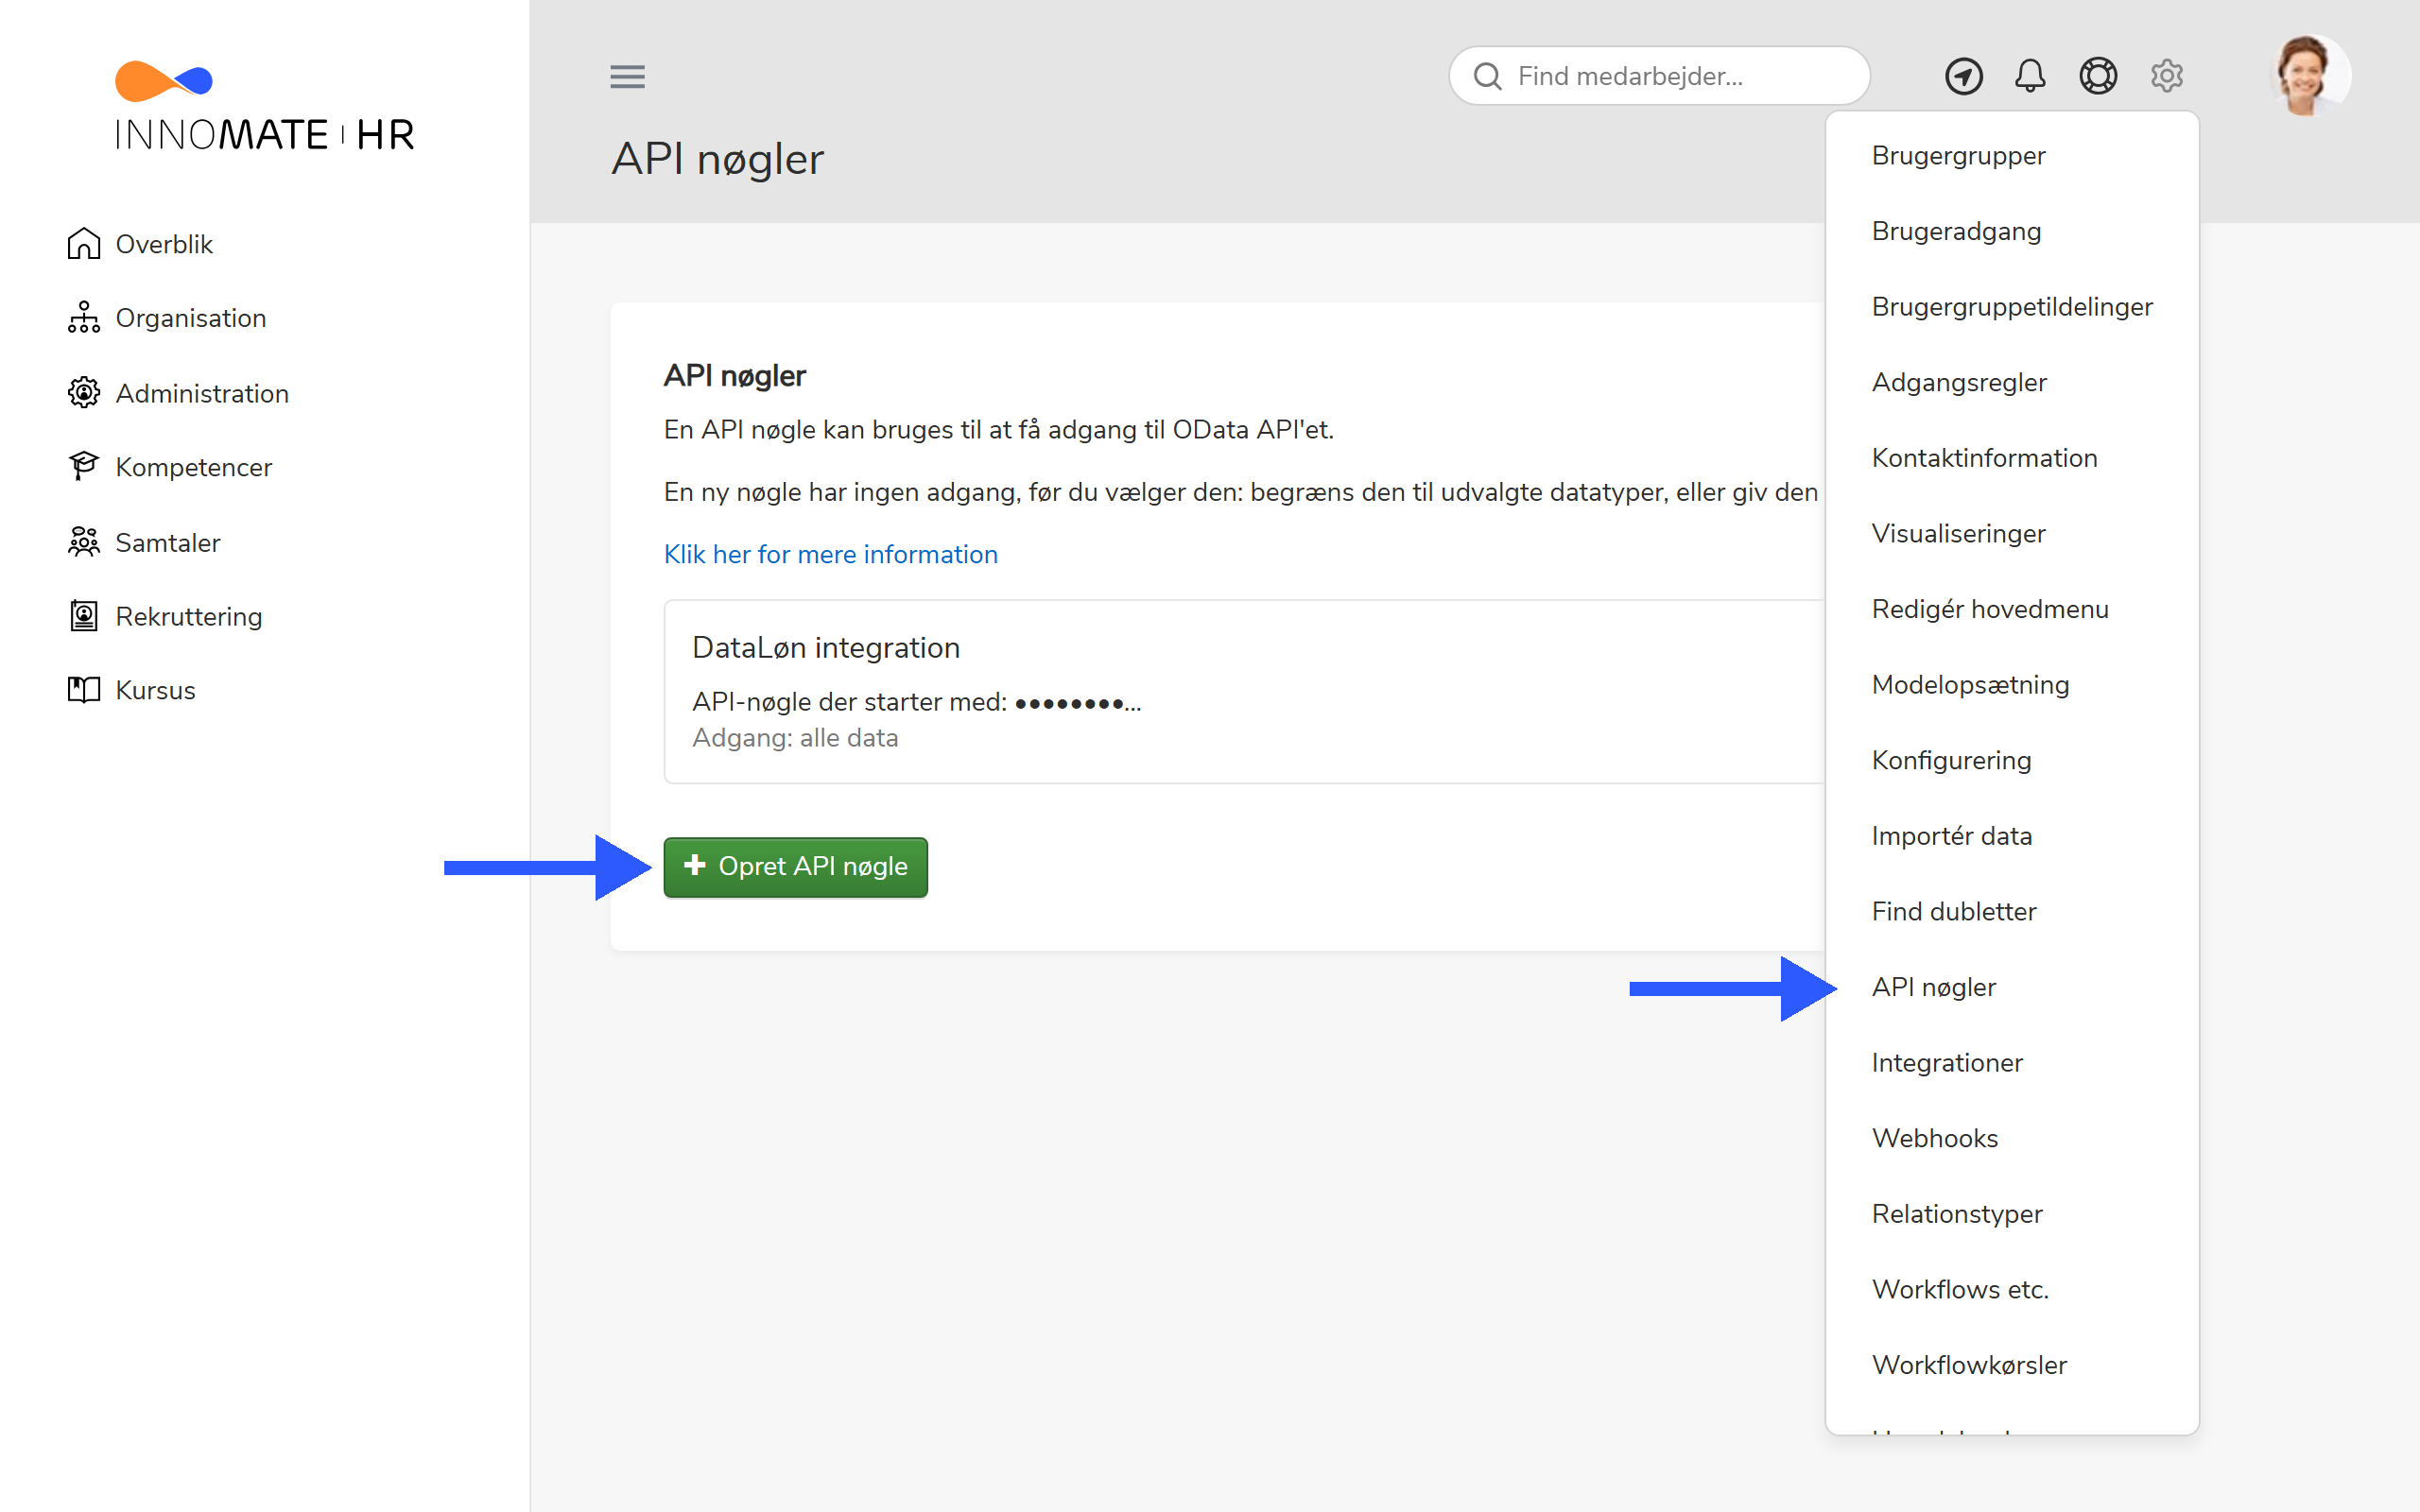Viewport: 2420px width, 1512px height.
Task: Choose Kontaktinformation in settings menu
Action: [x=1984, y=458]
